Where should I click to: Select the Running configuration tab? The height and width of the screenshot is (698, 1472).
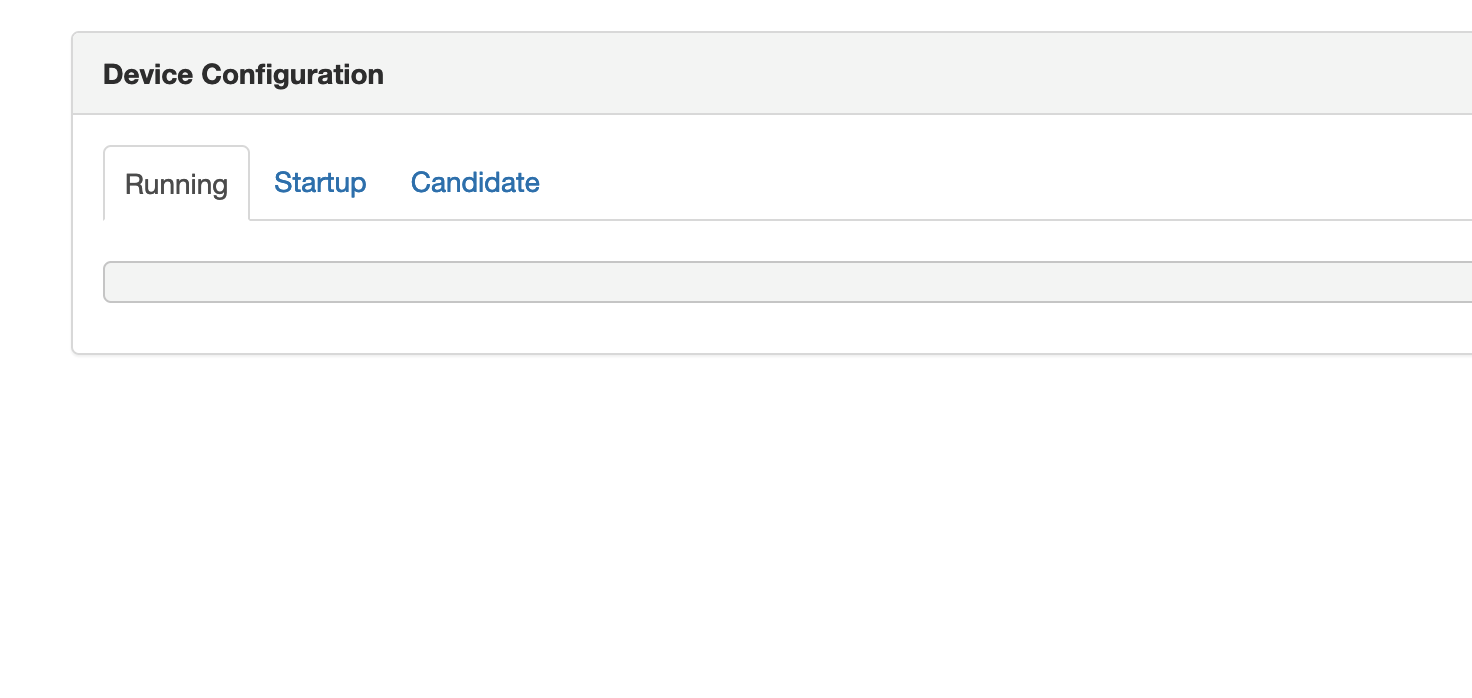[x=176, y=184]
